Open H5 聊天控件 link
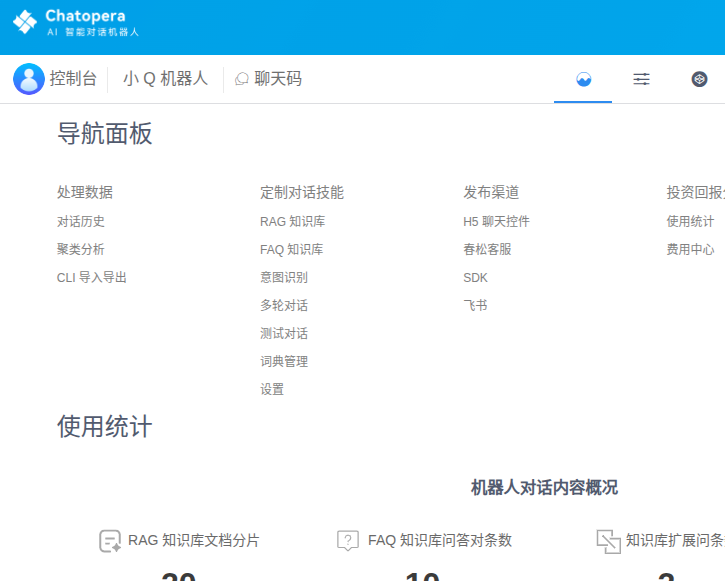This screenshot has width=725, height=581. pyautogui.click(x=497, y=221)
